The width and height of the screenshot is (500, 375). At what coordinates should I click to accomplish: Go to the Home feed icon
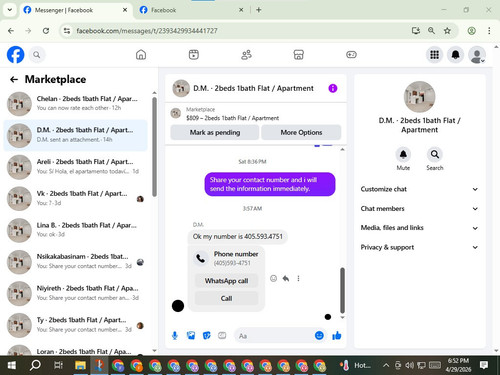pos(141,55)
